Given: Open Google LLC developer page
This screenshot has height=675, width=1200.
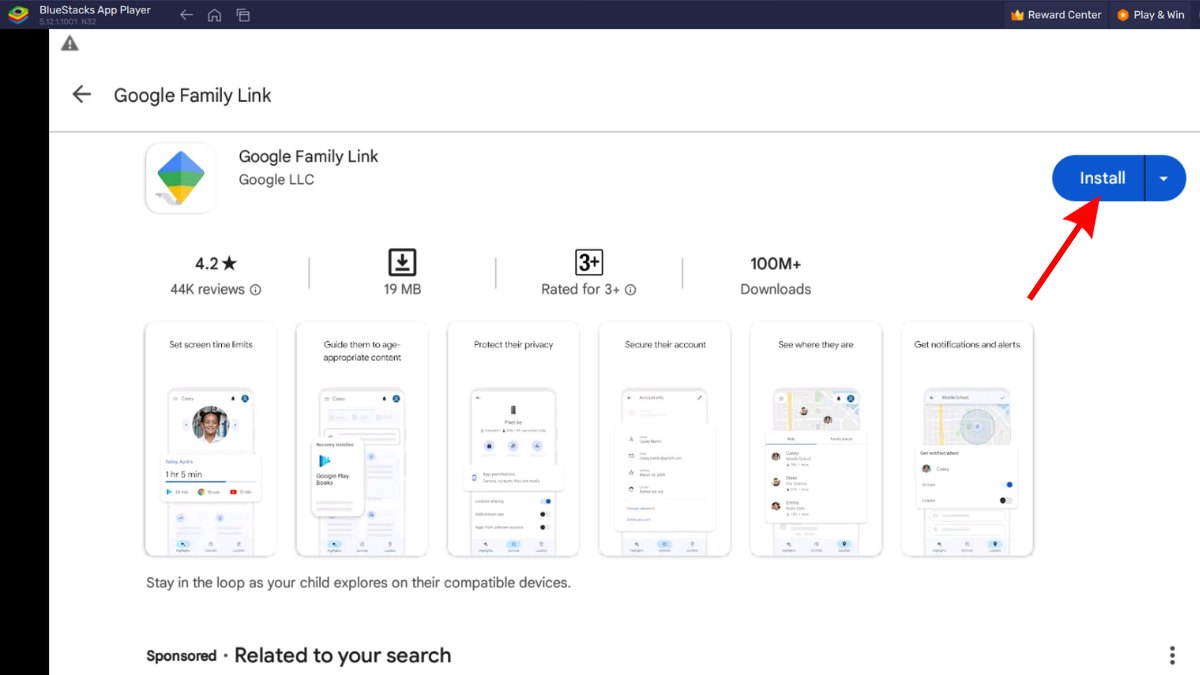Looking at the screenshot, I should point(276,180).
